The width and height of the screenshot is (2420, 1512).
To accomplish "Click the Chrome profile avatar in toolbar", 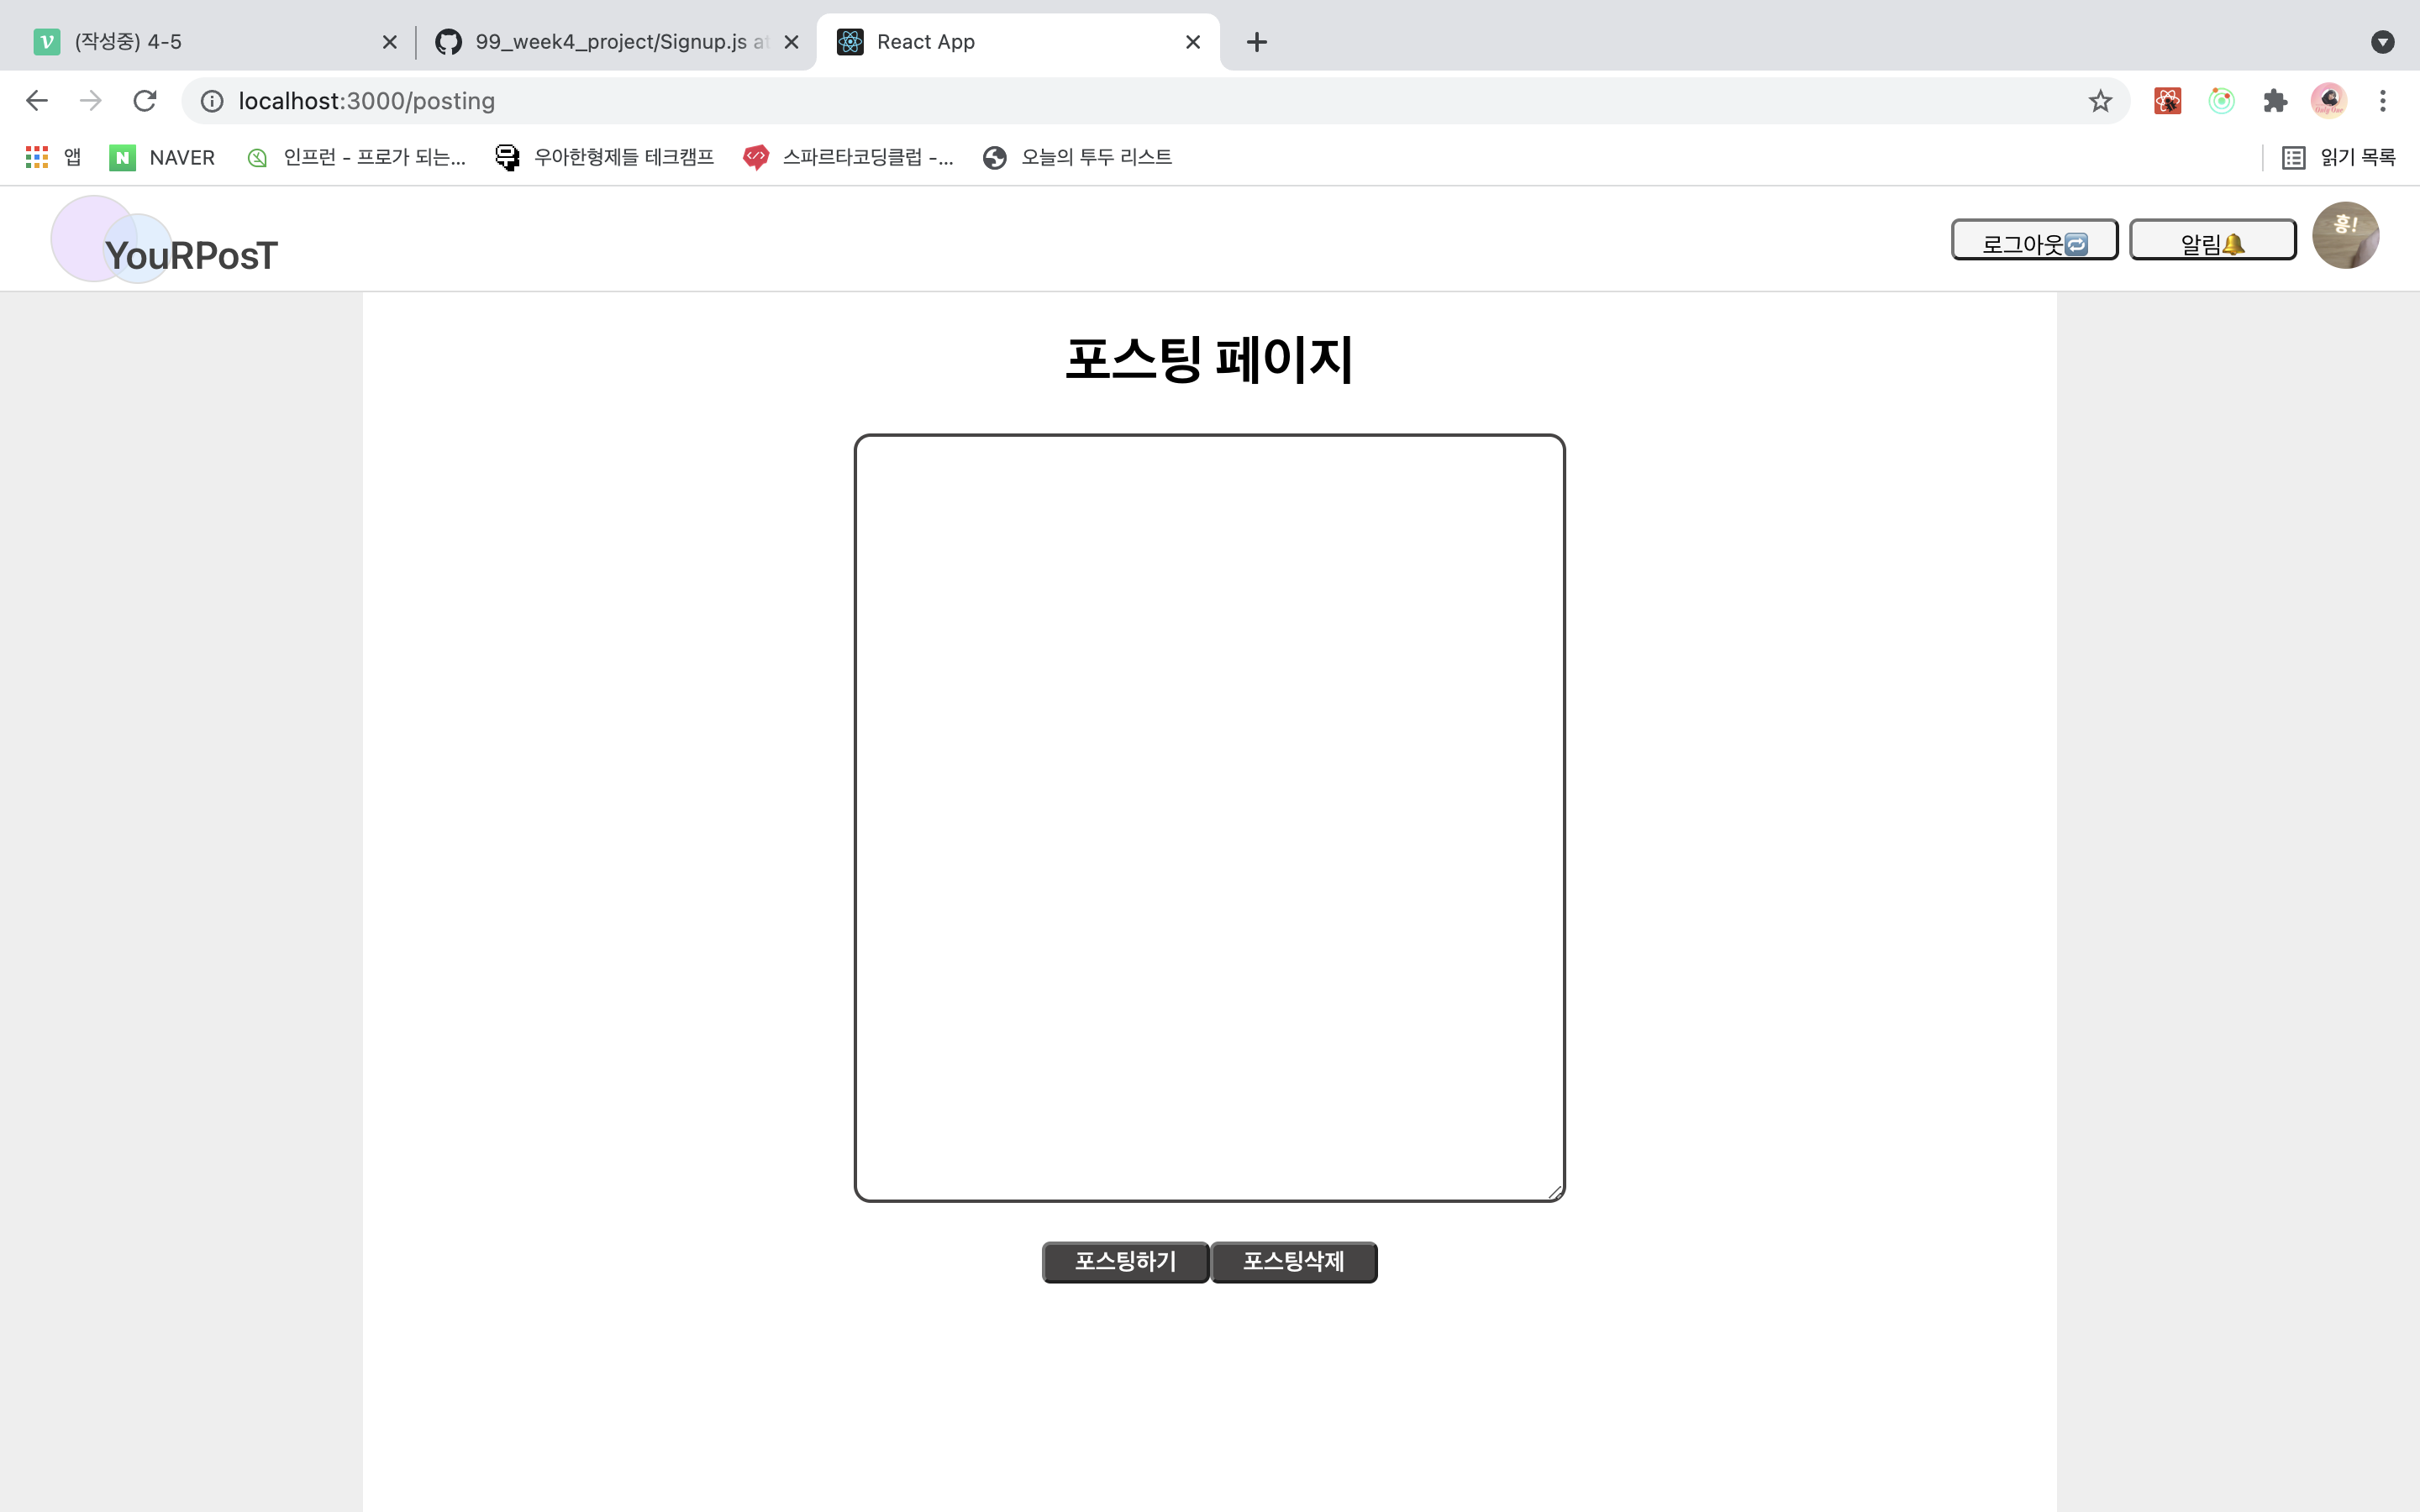I will pos(2328,101).
